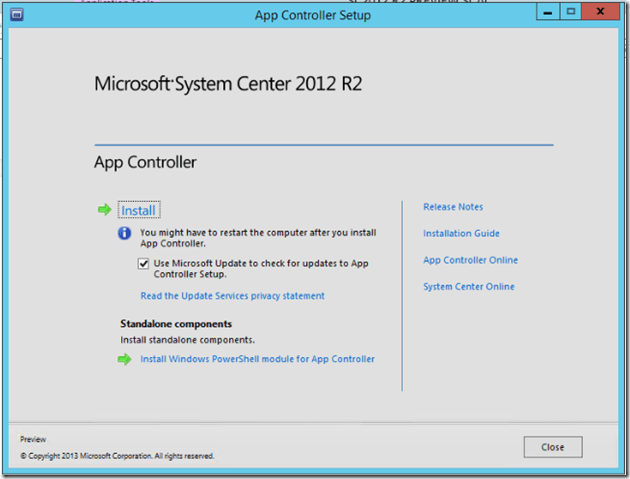The height and width of the screenshot is (479, 630).
Task: Click the App Controller Setup title bar text
Action: click(313, 15)
